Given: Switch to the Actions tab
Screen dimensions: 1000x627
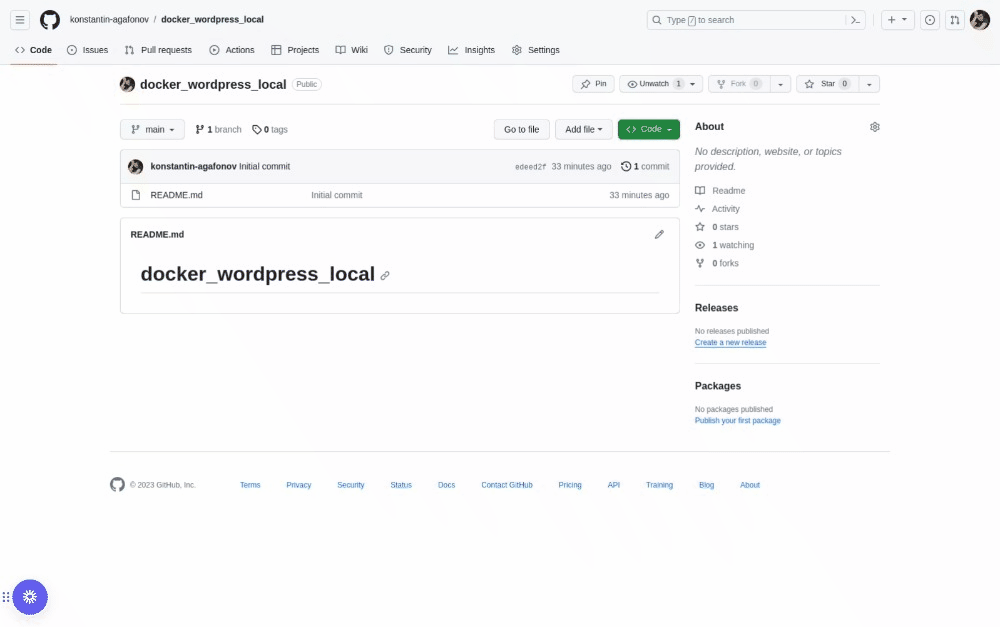Looking at the screenshot, I should tap(232, 50).
